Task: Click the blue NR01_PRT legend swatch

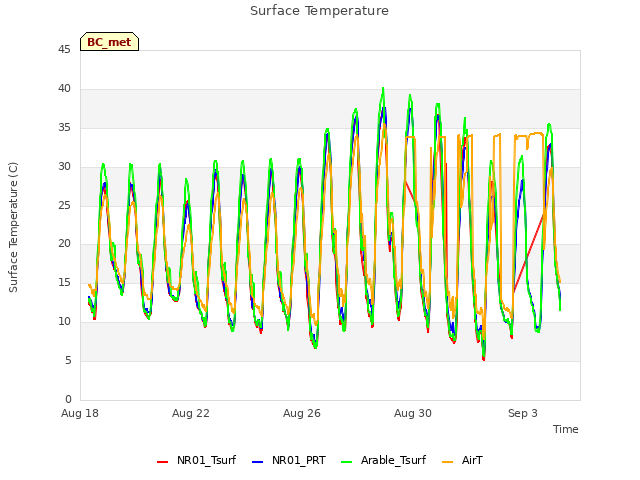Action: [x=258, y=462]
